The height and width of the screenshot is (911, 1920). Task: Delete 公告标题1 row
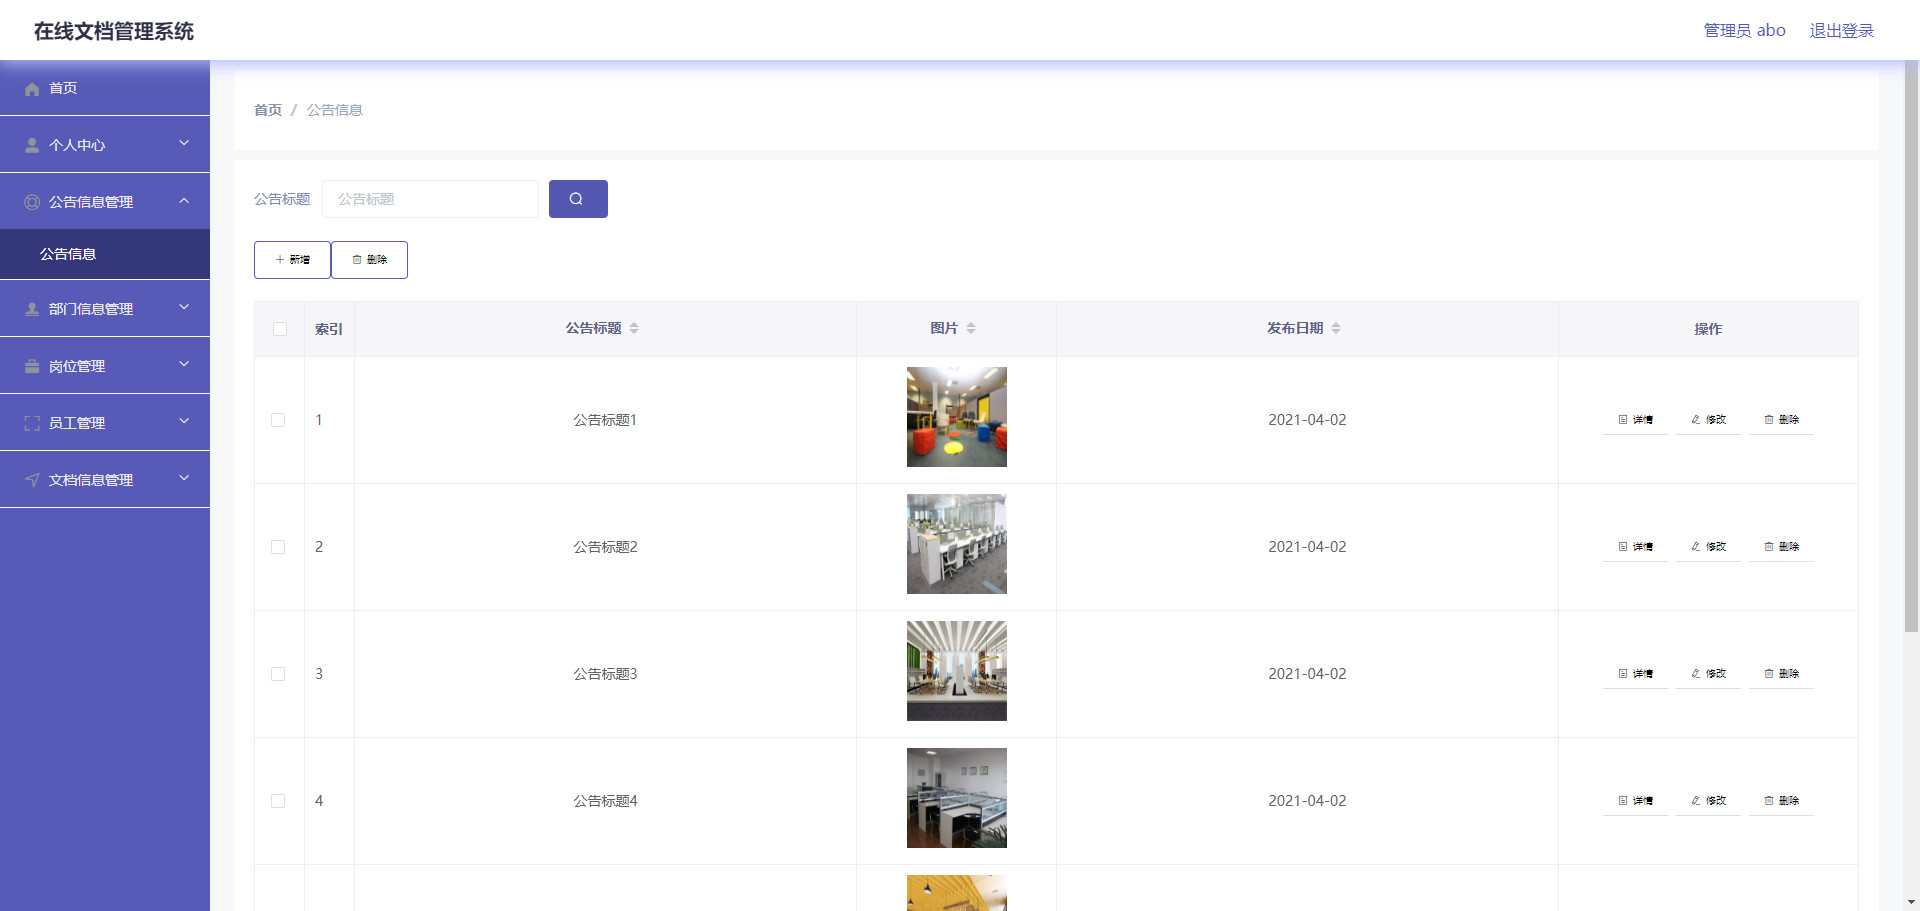point(1781,420)
